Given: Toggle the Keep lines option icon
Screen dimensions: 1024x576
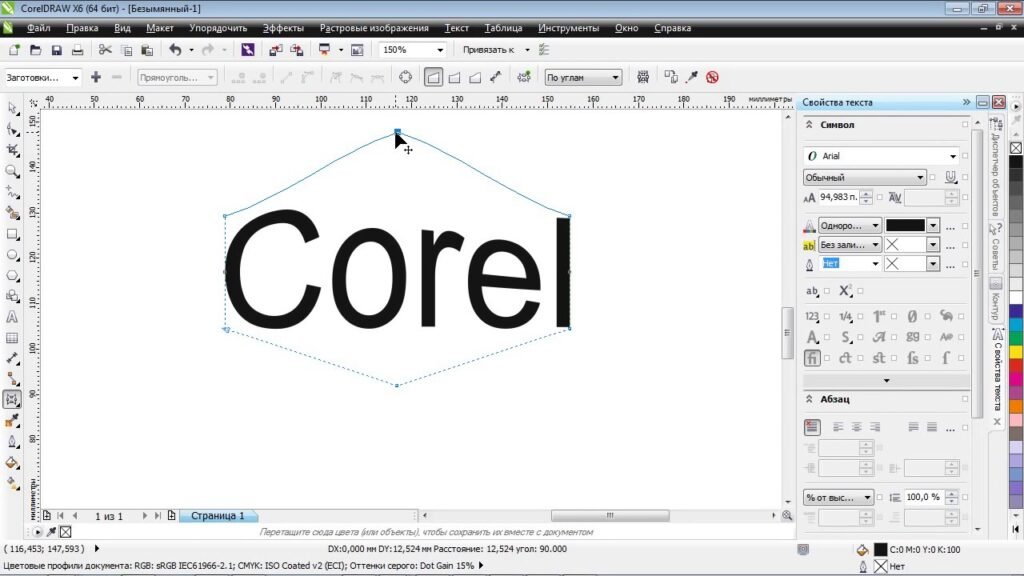Looking at the screenshot, I should (x=643, y=77).
